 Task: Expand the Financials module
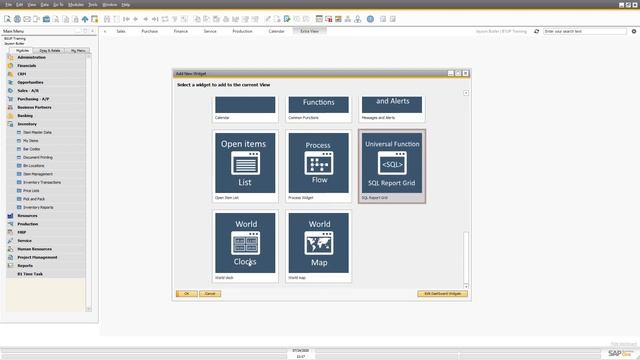click(x=27, y=66)
